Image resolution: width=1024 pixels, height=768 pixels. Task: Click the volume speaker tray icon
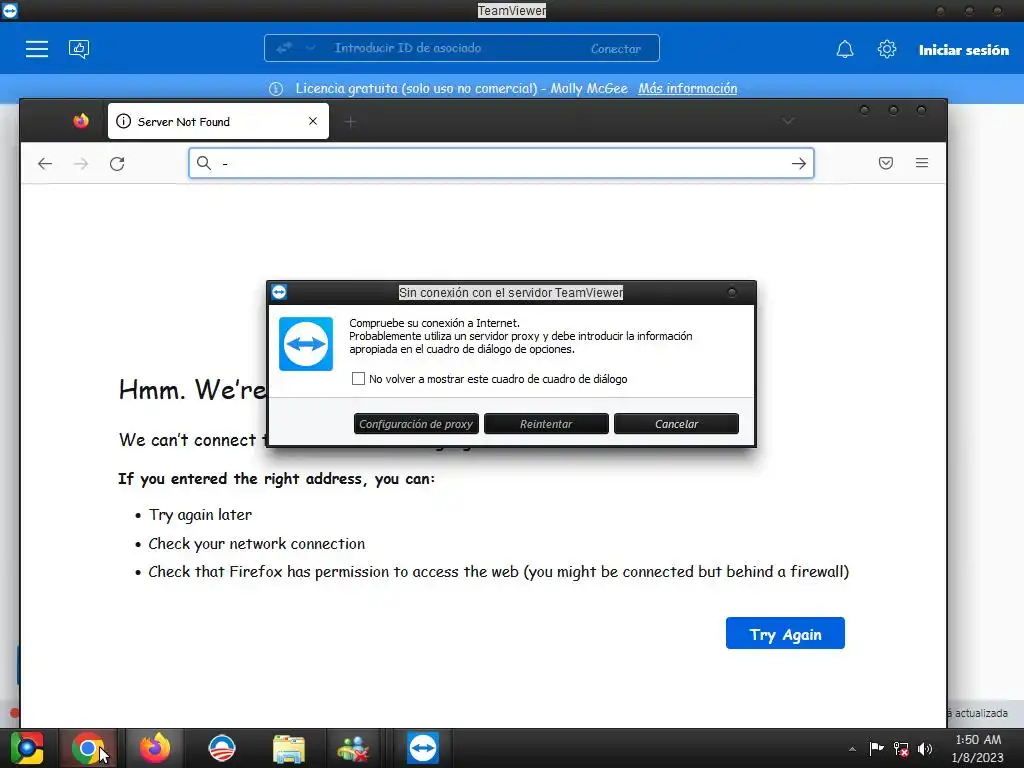925,749
